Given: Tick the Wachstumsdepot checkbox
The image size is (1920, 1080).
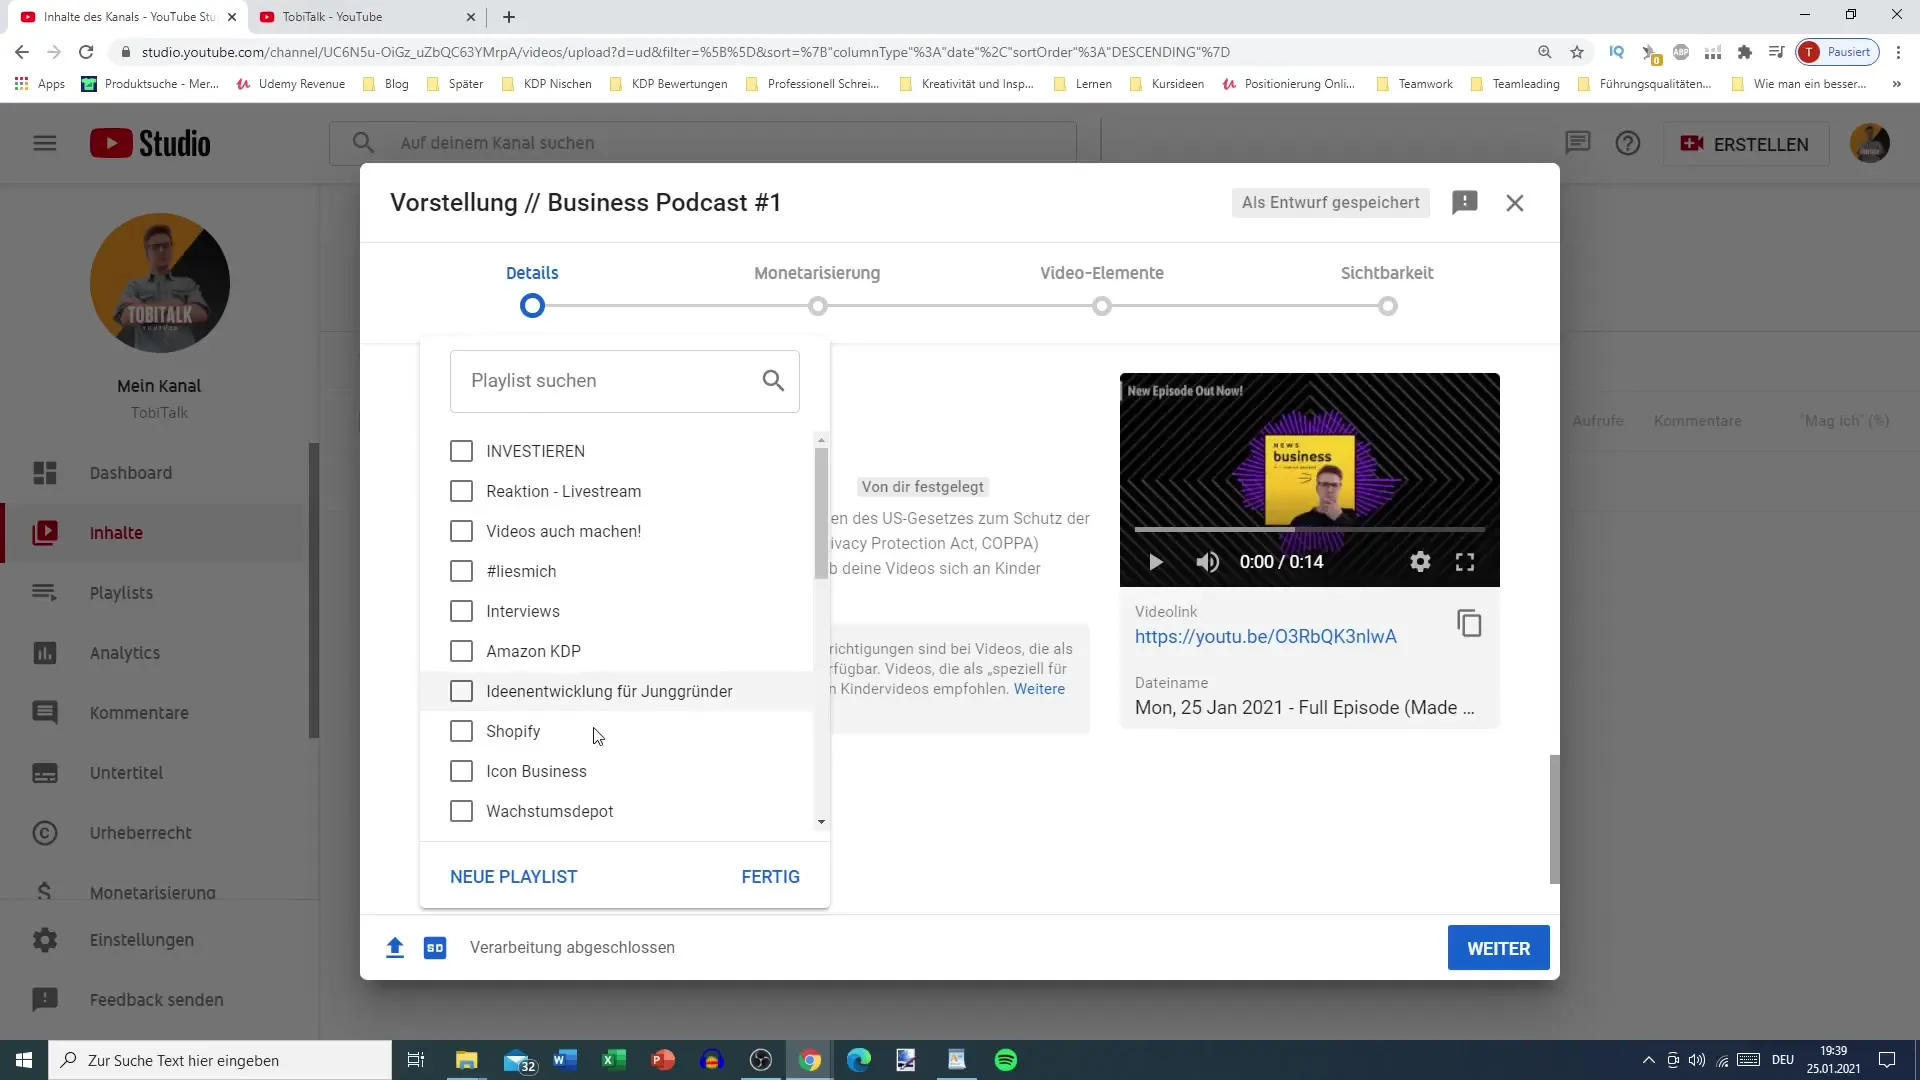Looking at the screenshot, I should point(461,811).
